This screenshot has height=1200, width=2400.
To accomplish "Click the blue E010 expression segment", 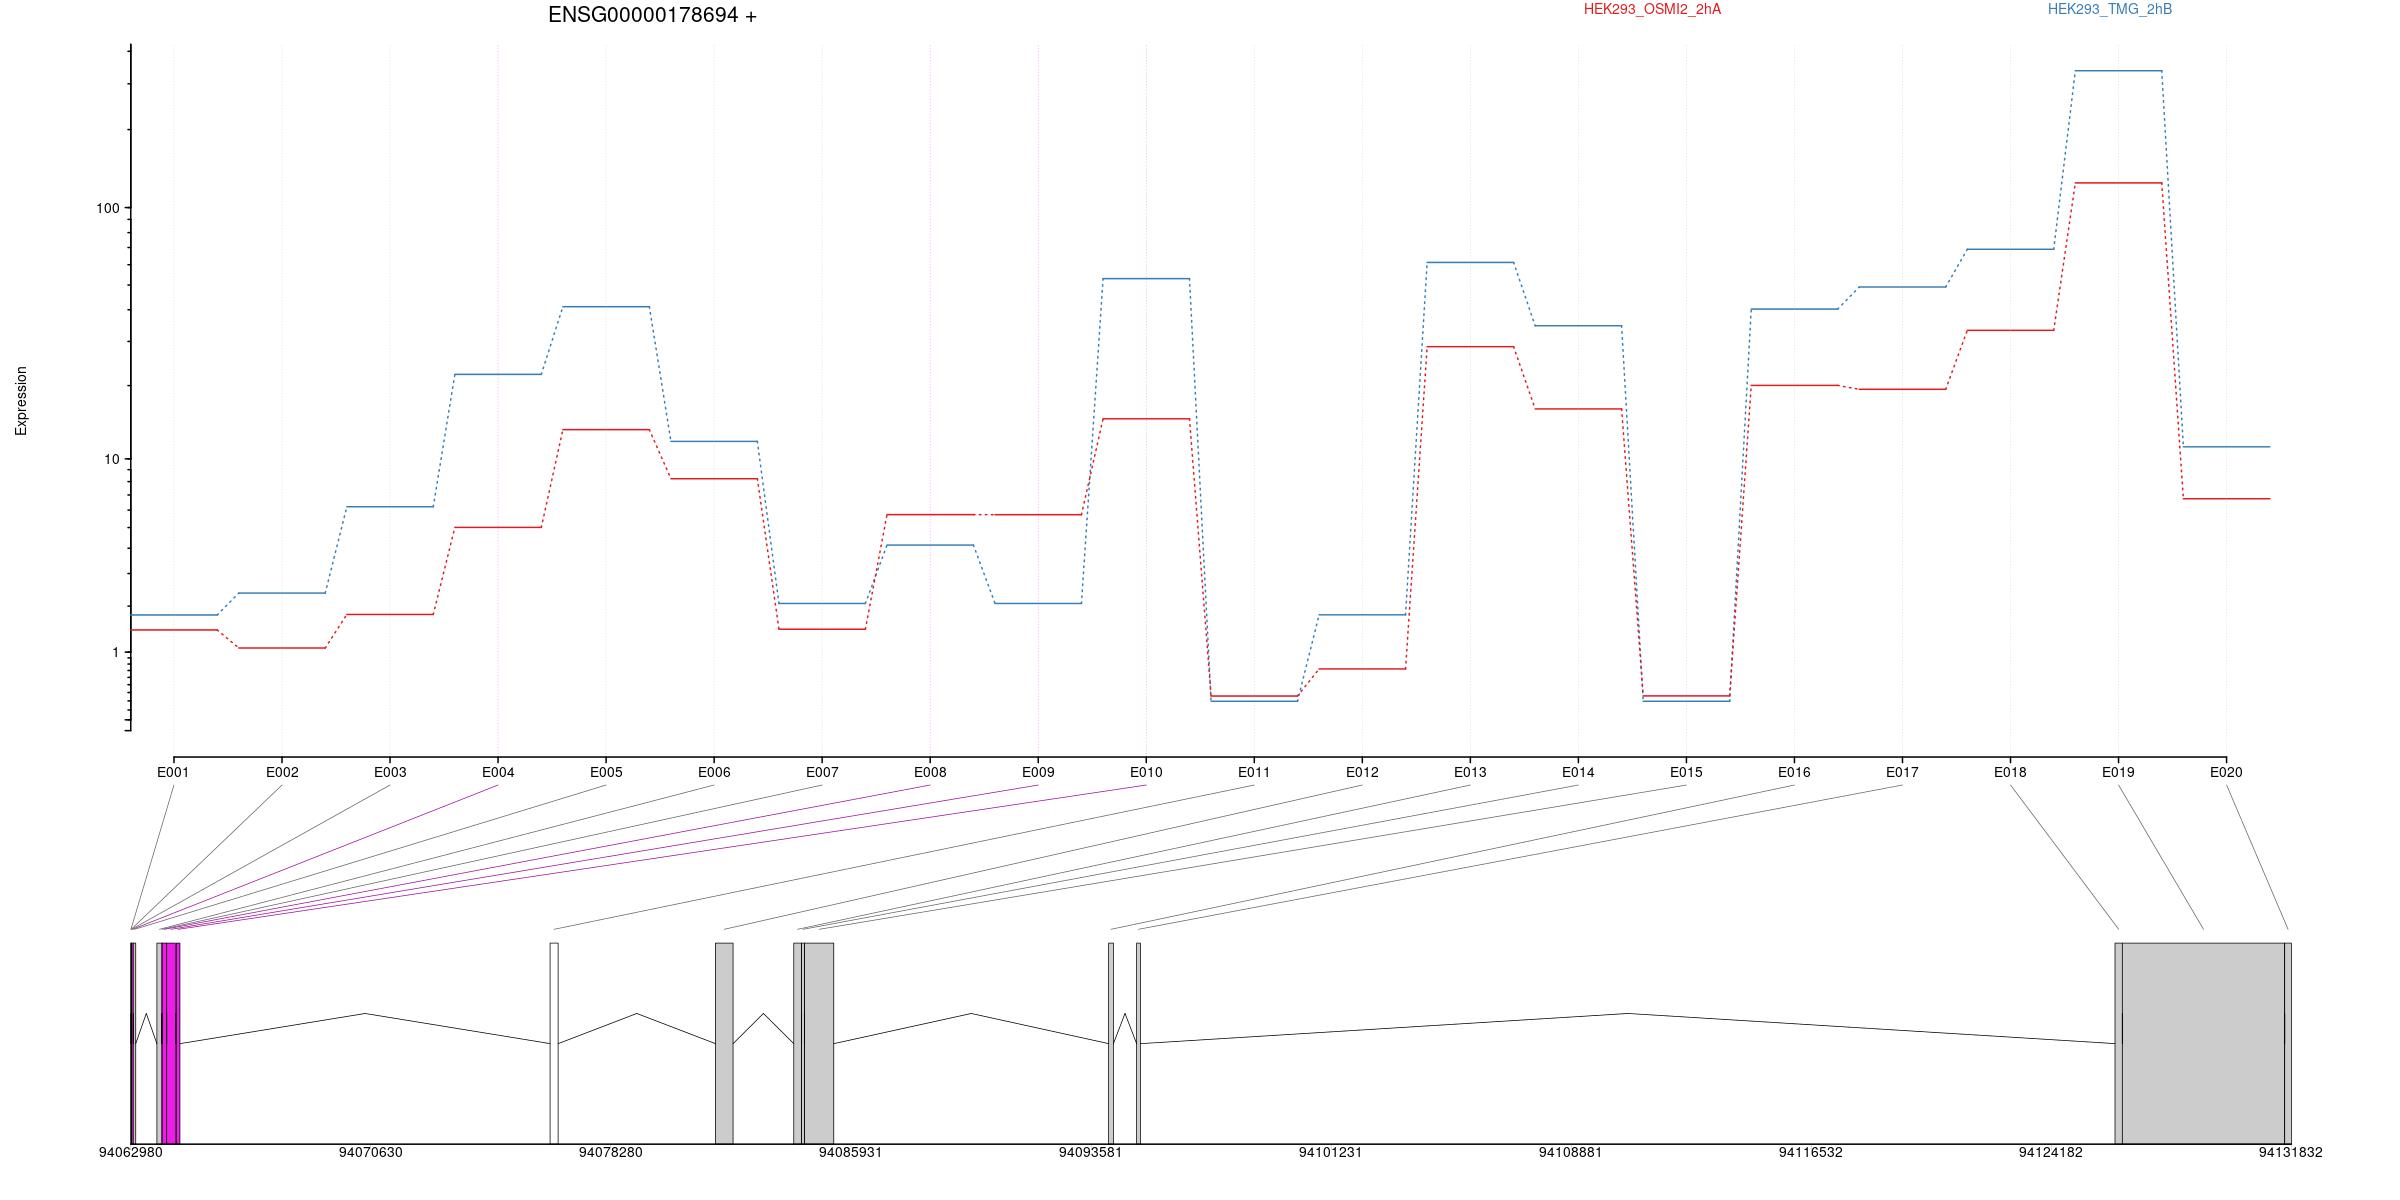I will coord(1146,279).
